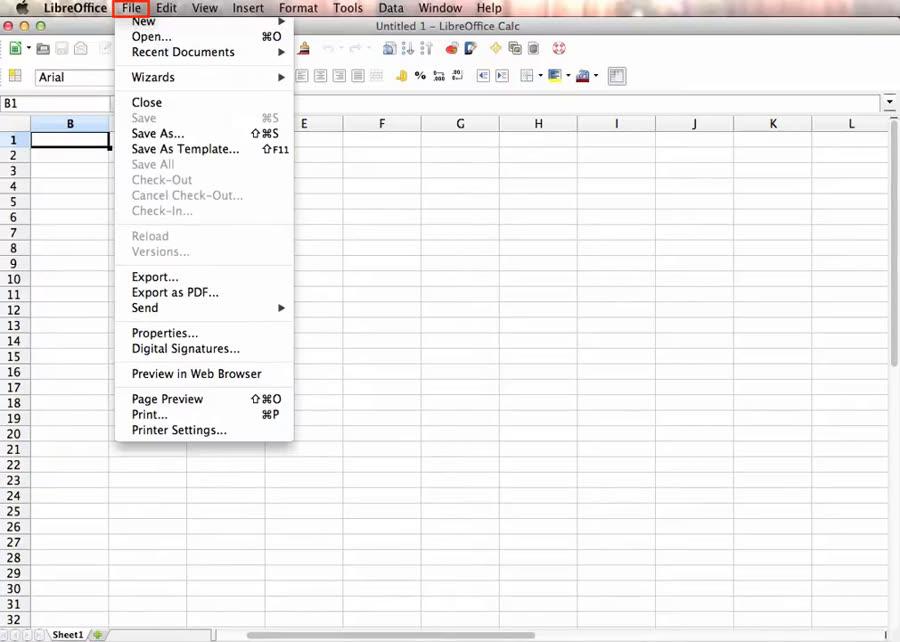Click the Center Horizontally icon
The width and height of the screenshot is (900, 642).
(320, 76)
